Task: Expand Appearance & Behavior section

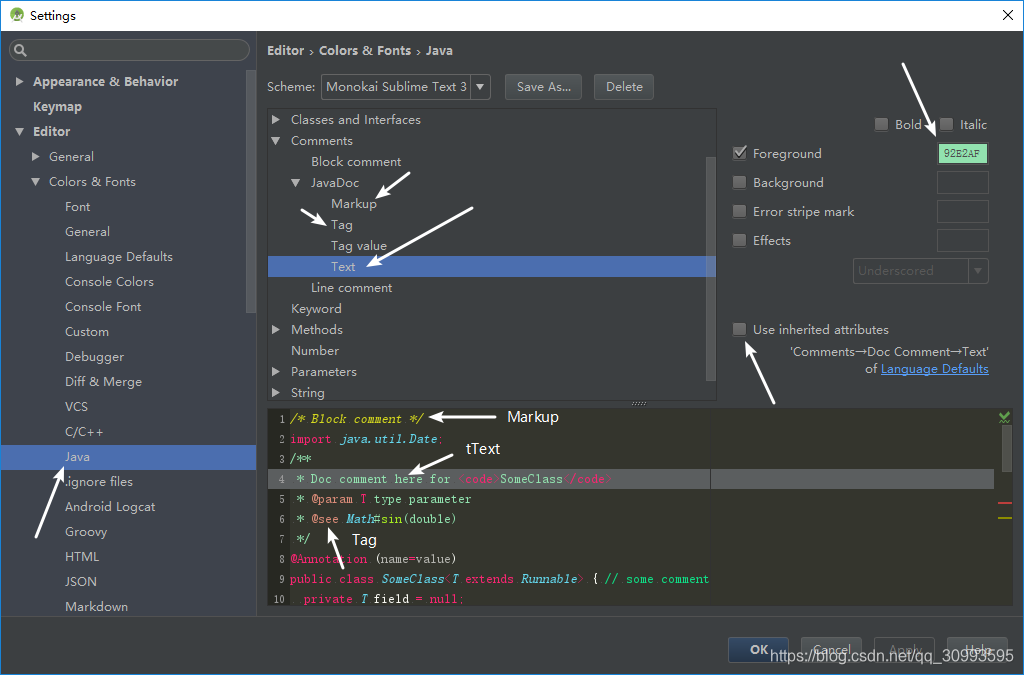Action: tap(20, 82)
